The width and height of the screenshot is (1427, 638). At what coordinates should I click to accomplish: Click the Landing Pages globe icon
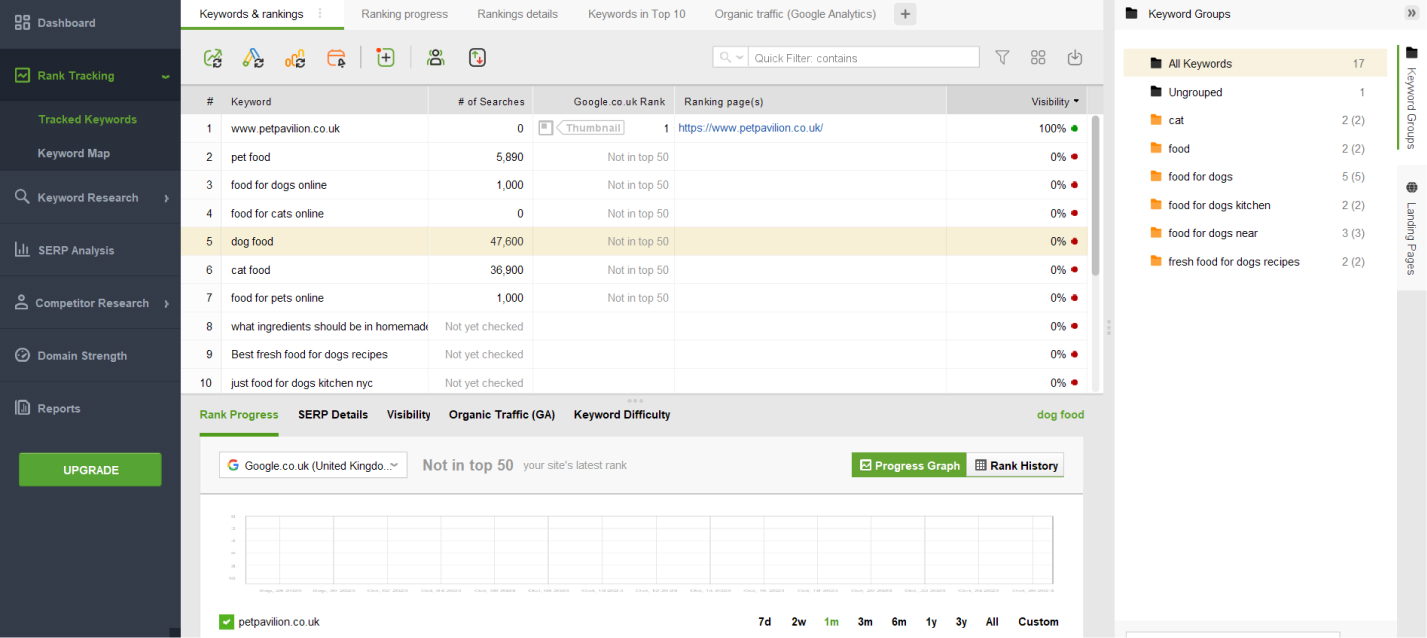coord(1412,188)
